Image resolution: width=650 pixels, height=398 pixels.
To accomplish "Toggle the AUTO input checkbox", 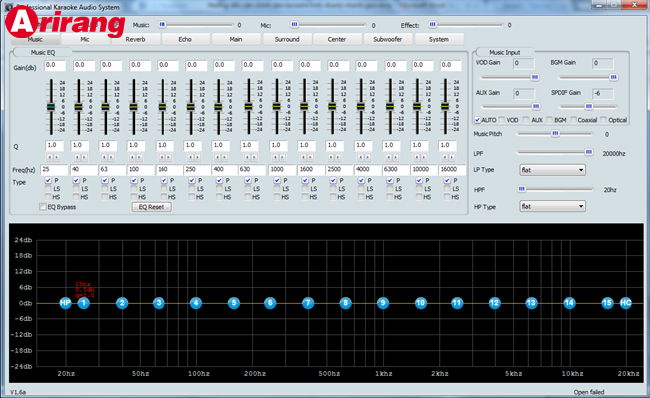I will click(x=478, y=120).
